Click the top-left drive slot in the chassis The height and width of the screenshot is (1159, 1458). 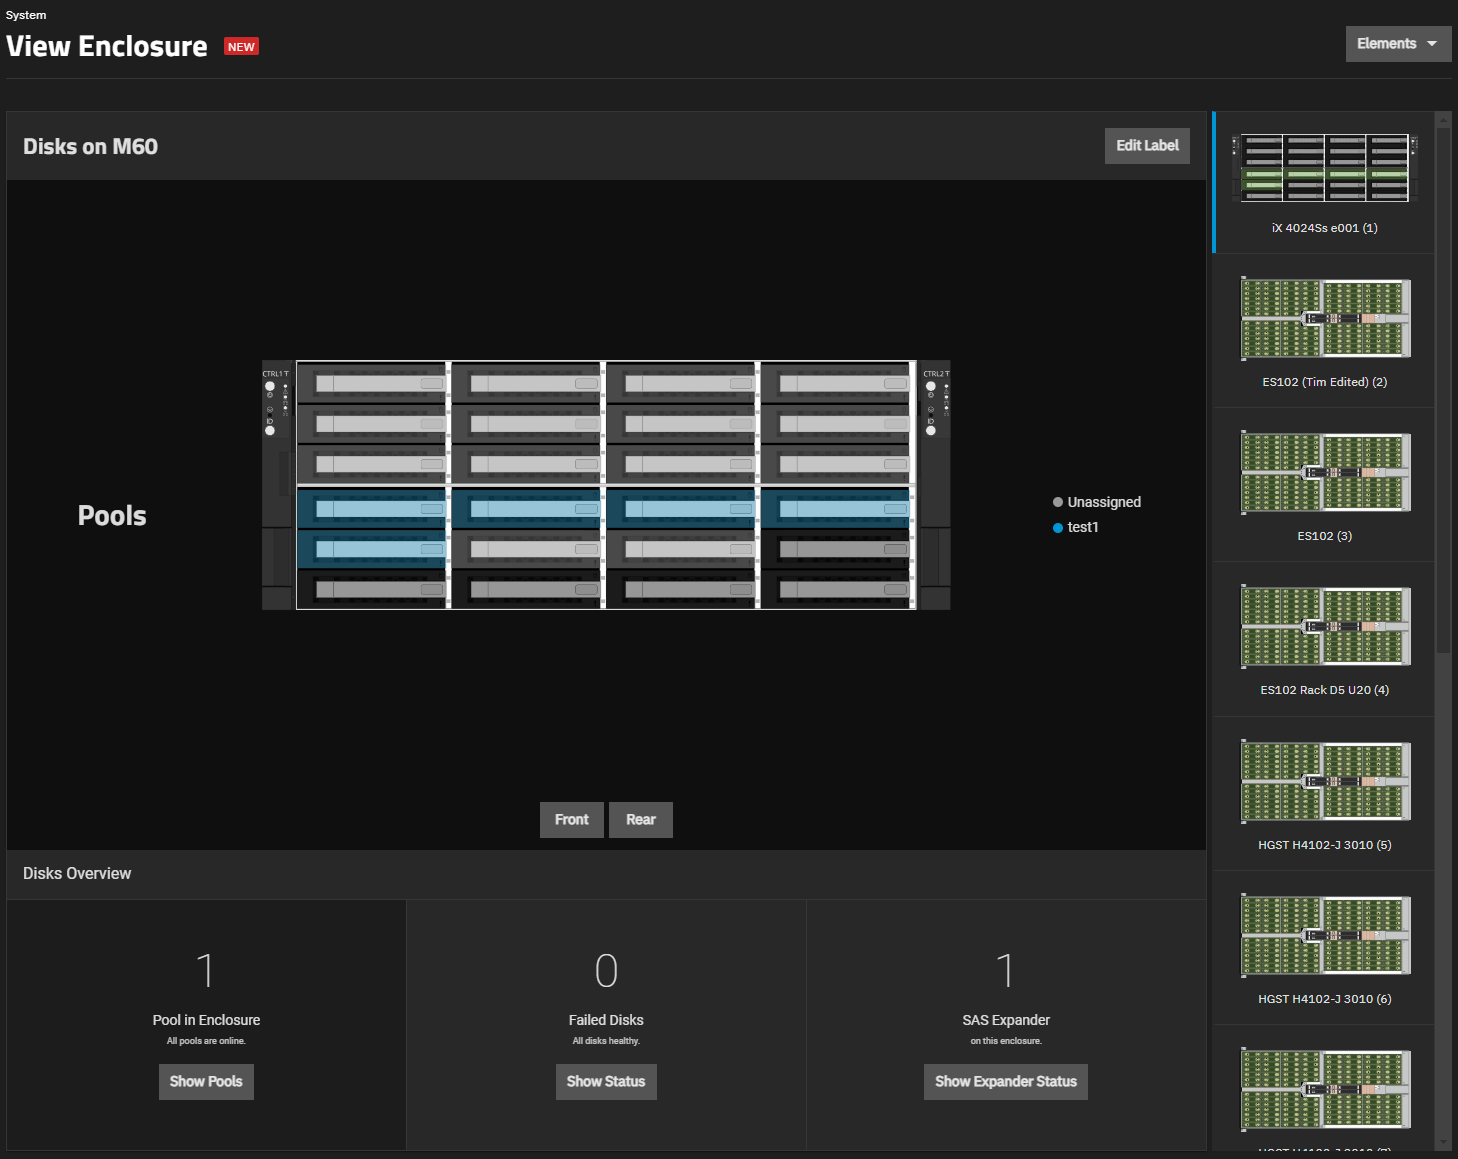pos(372,383)
